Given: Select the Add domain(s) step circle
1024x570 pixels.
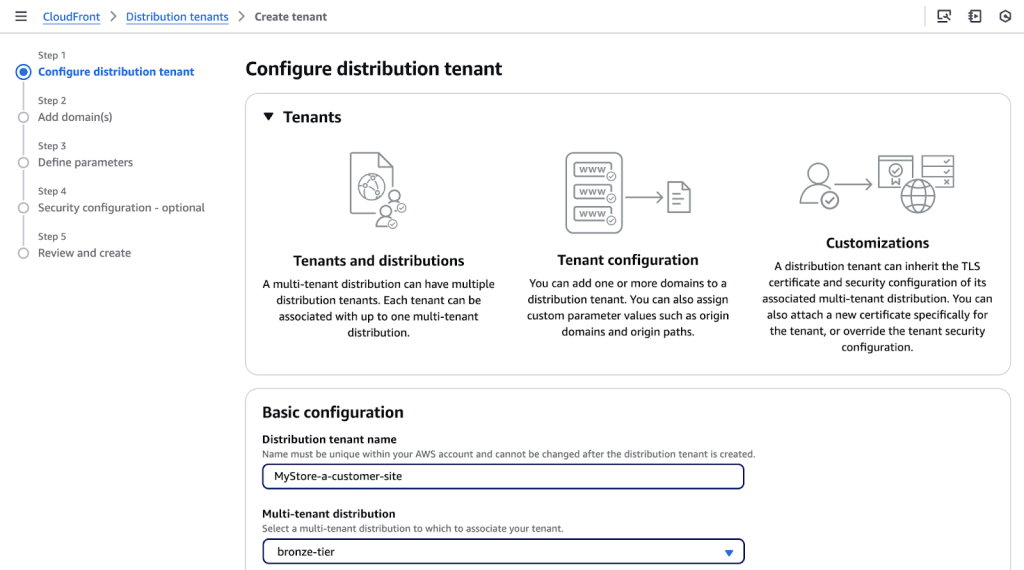Looking at the screenshot, I should point(23,117).
